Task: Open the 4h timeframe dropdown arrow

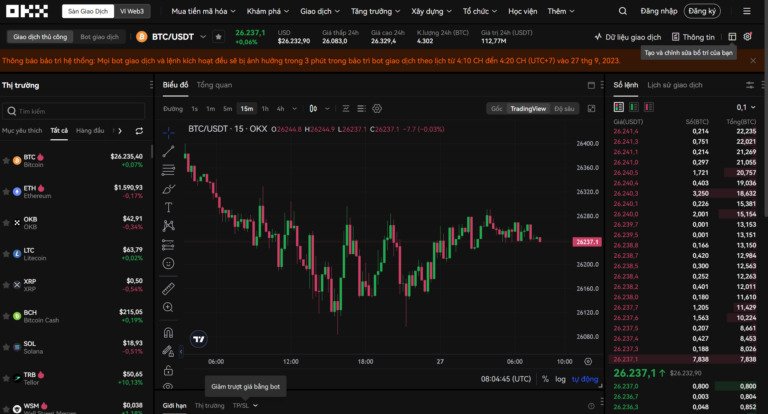Action: 294,108
